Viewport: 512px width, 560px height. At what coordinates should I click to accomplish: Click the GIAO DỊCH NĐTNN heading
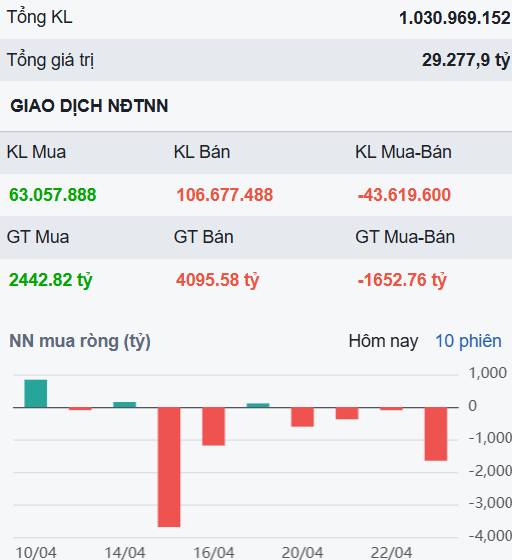click(89, 106)
